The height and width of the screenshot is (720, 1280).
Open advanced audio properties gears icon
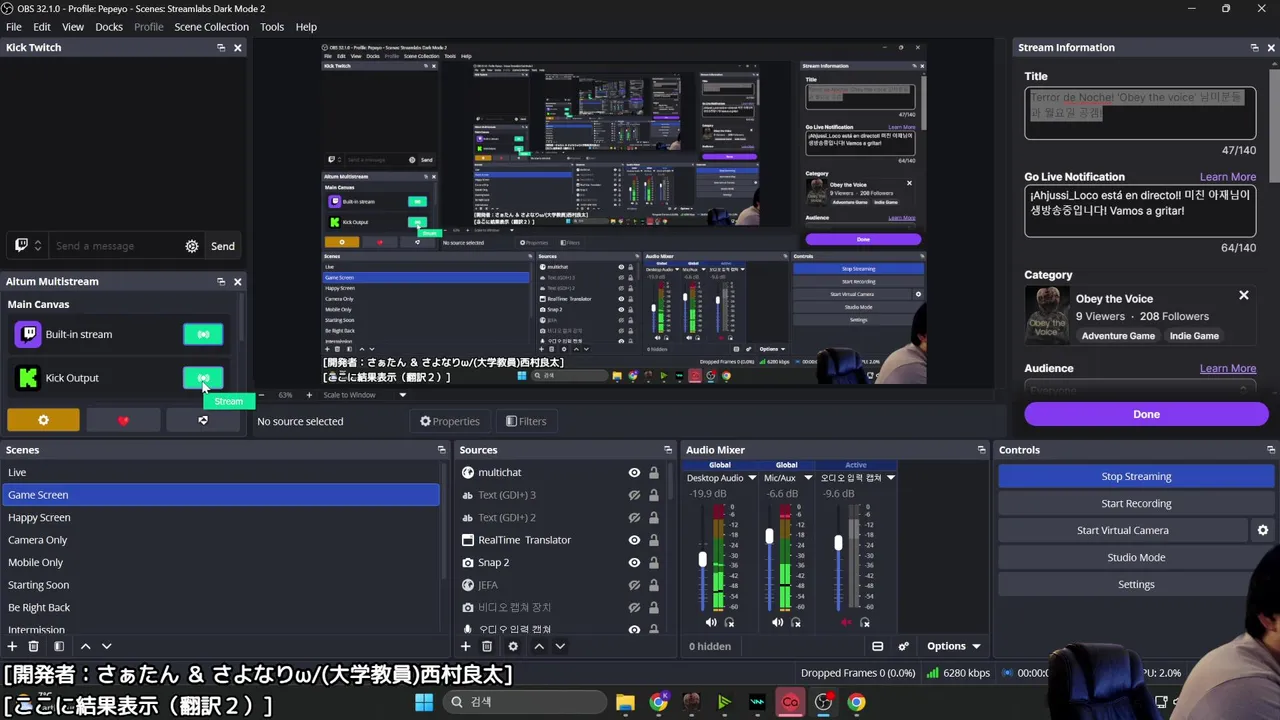pyautogui.click(x=903, y=646)
